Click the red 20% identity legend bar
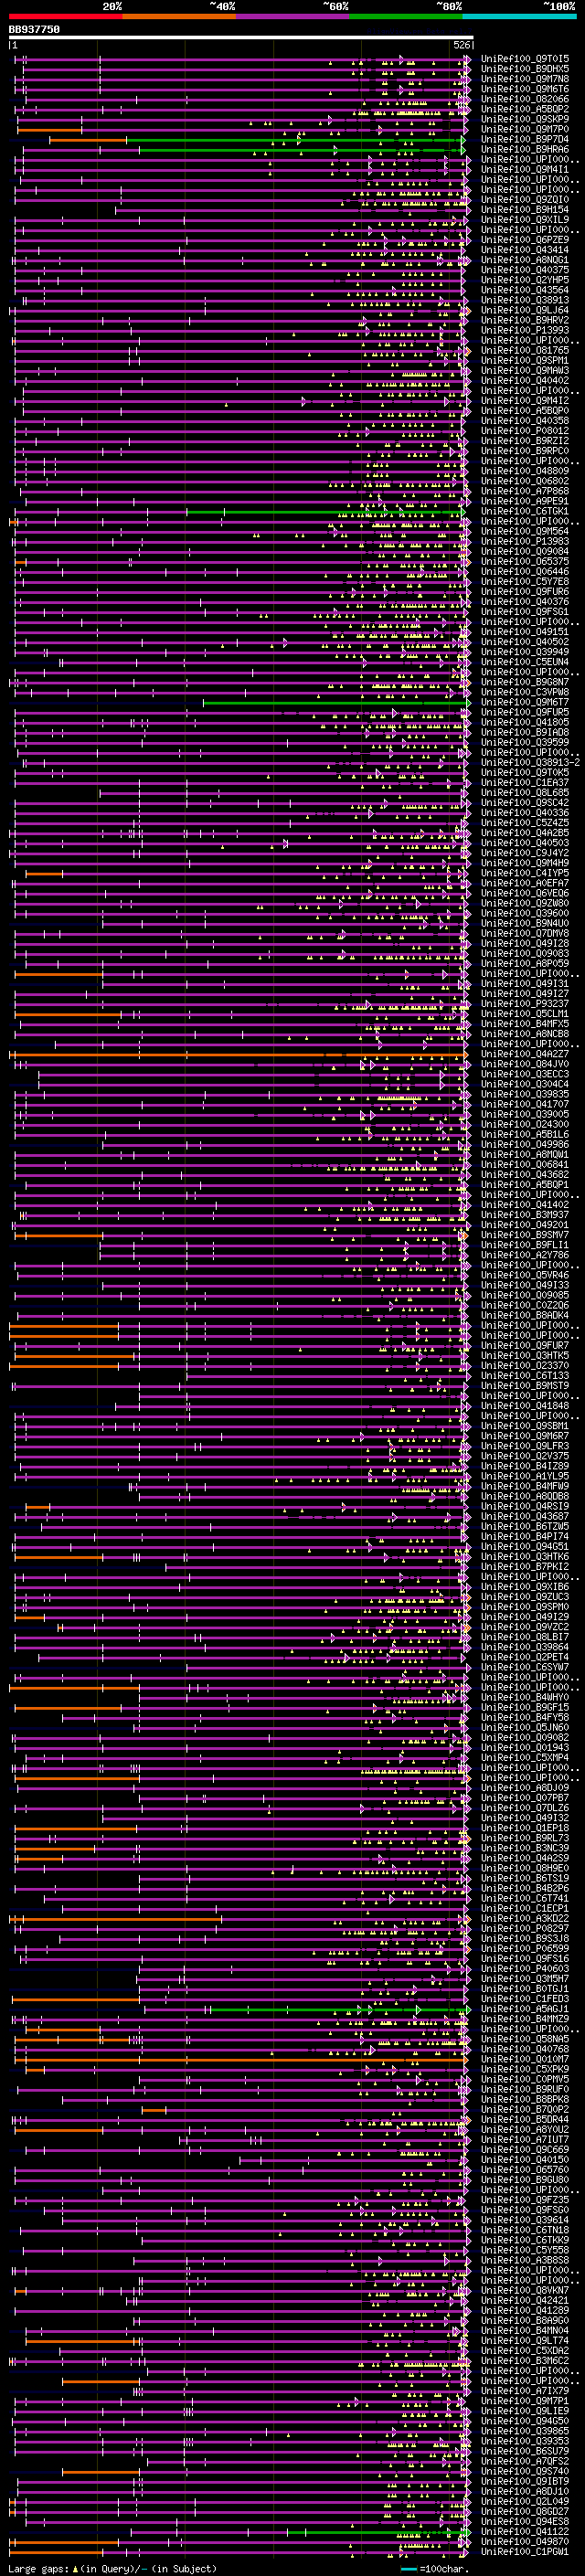 (x=65, y=16)
